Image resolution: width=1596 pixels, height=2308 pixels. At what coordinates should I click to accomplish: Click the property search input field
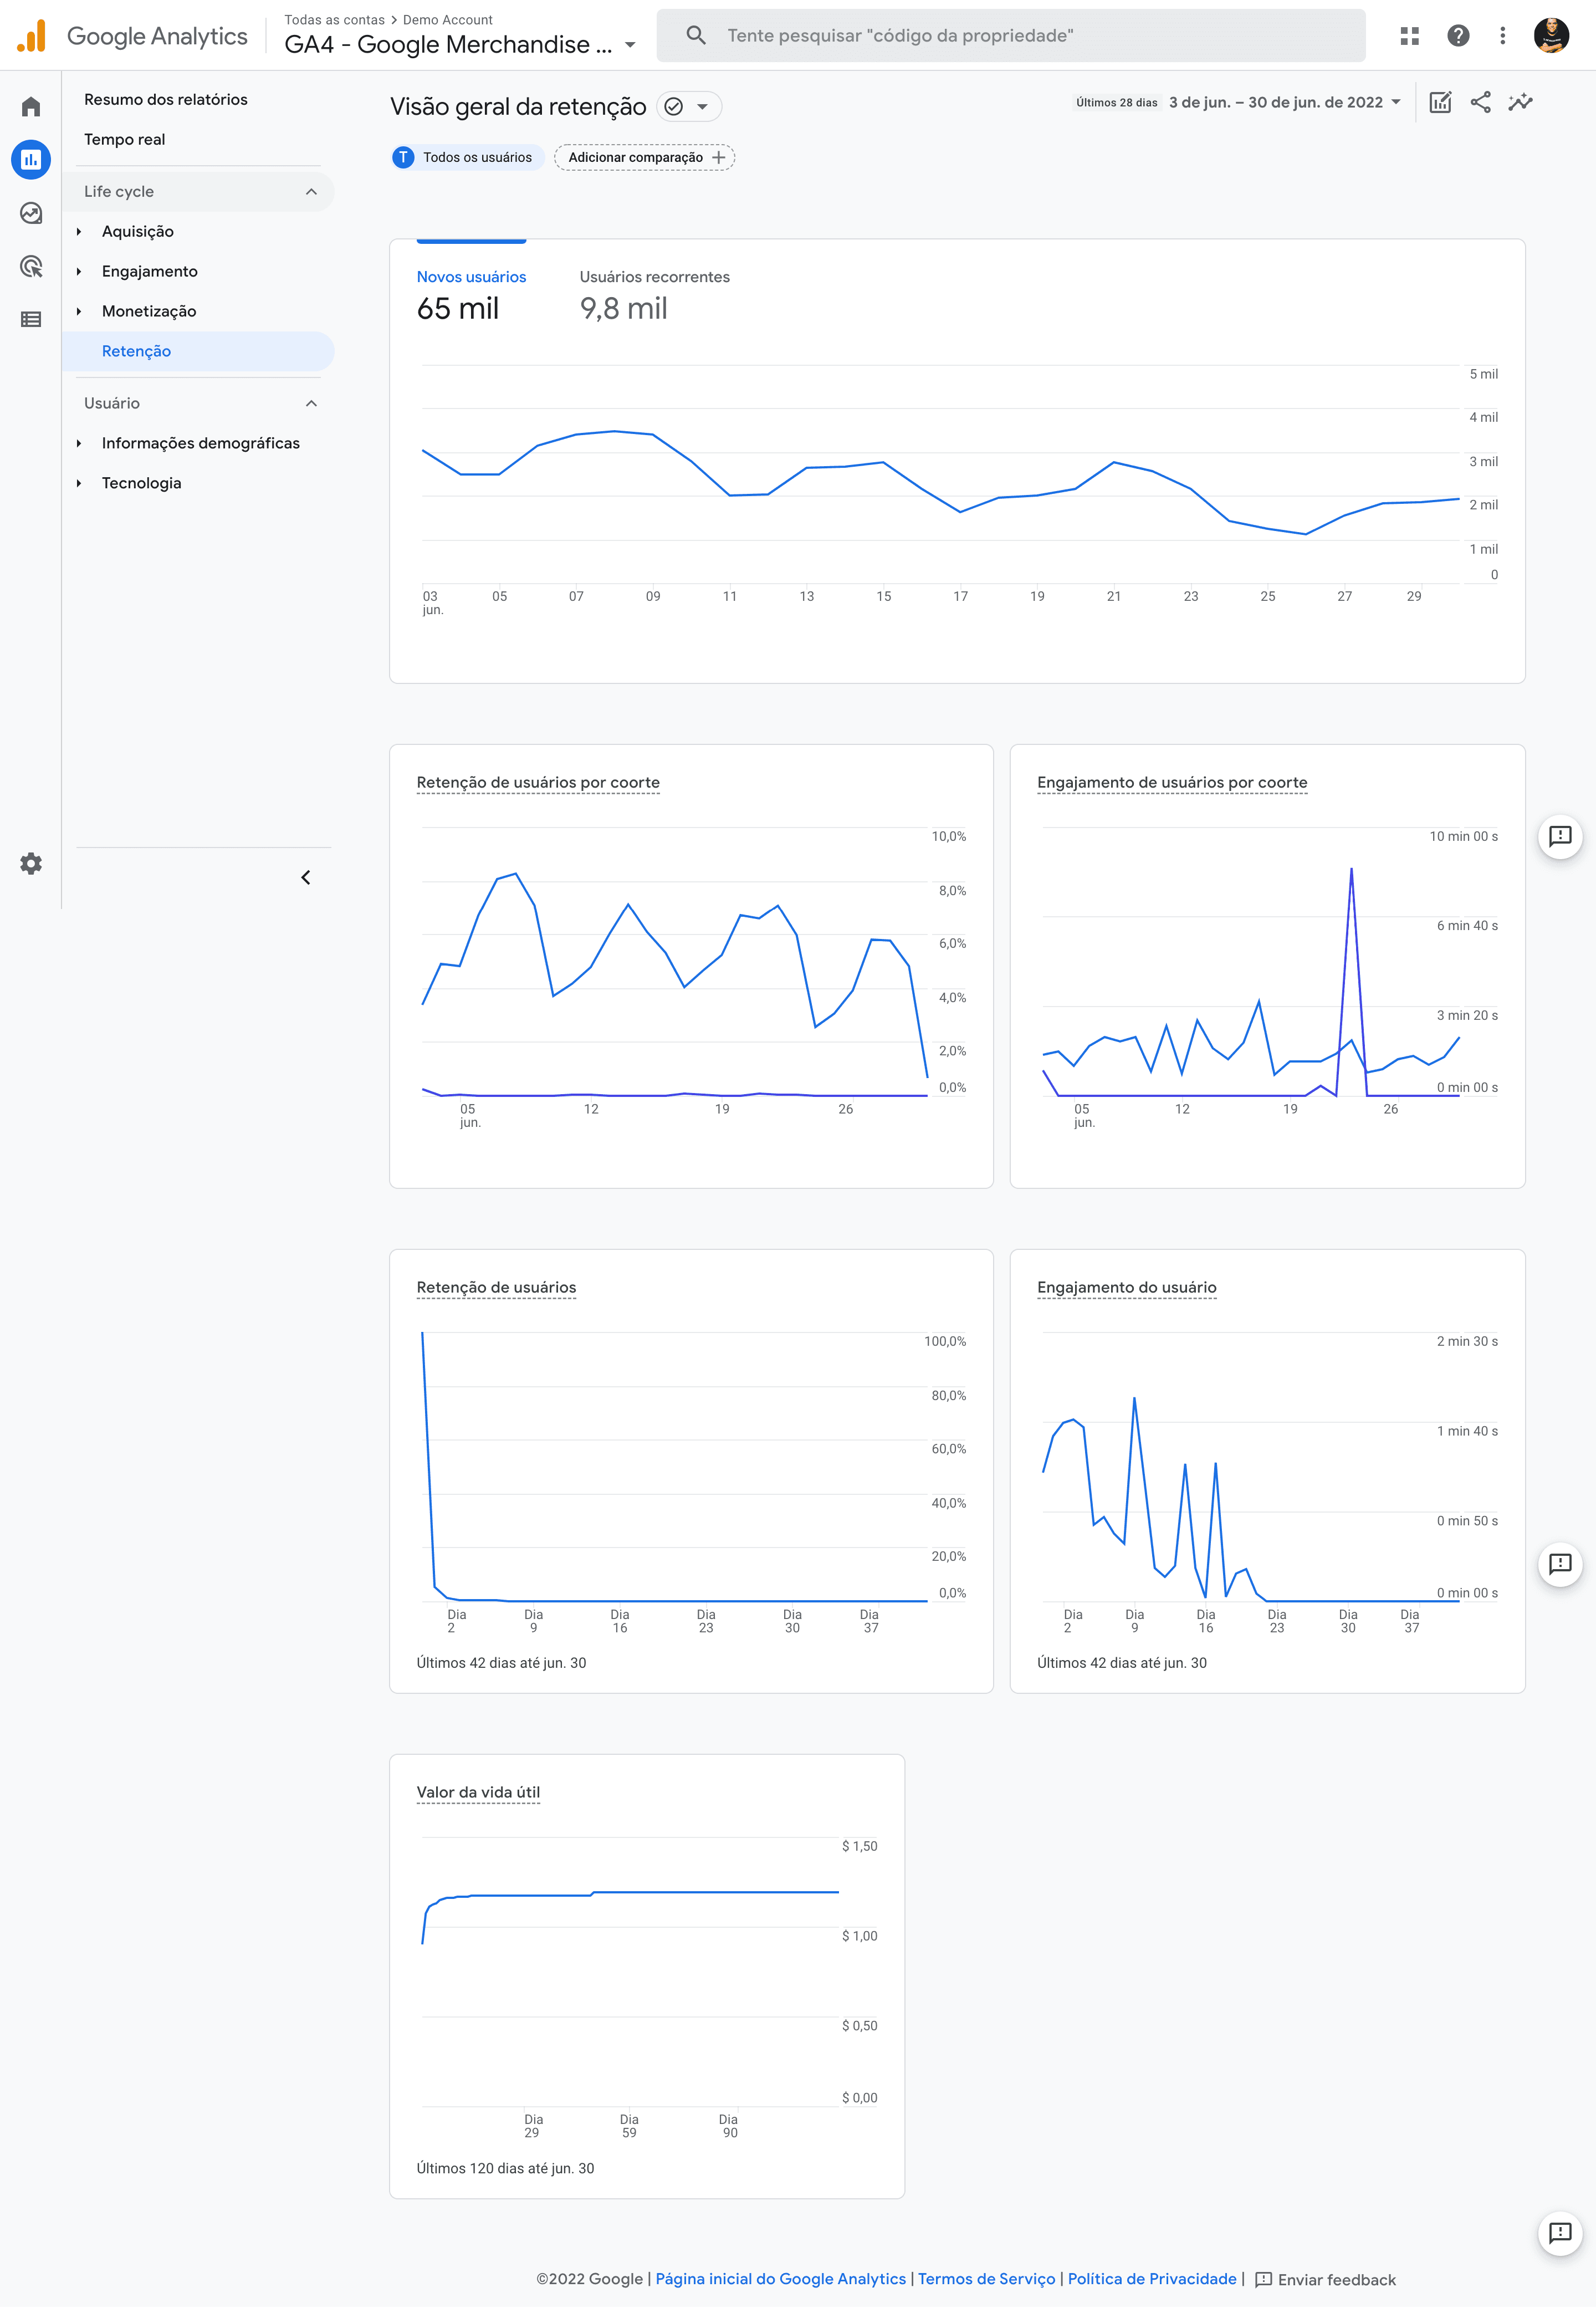(1009, 35)
